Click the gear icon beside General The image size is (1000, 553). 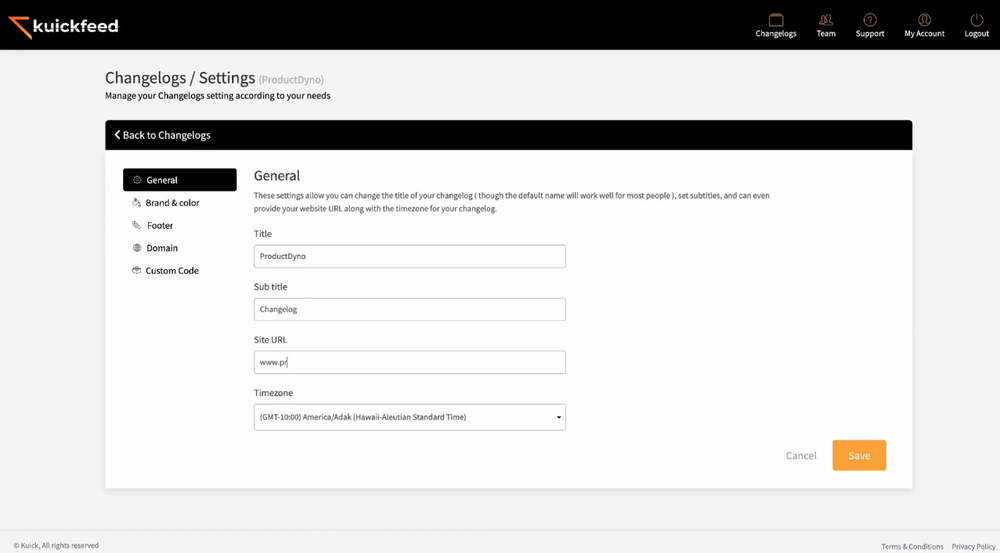pyautogui.click(x=136, y=180)
